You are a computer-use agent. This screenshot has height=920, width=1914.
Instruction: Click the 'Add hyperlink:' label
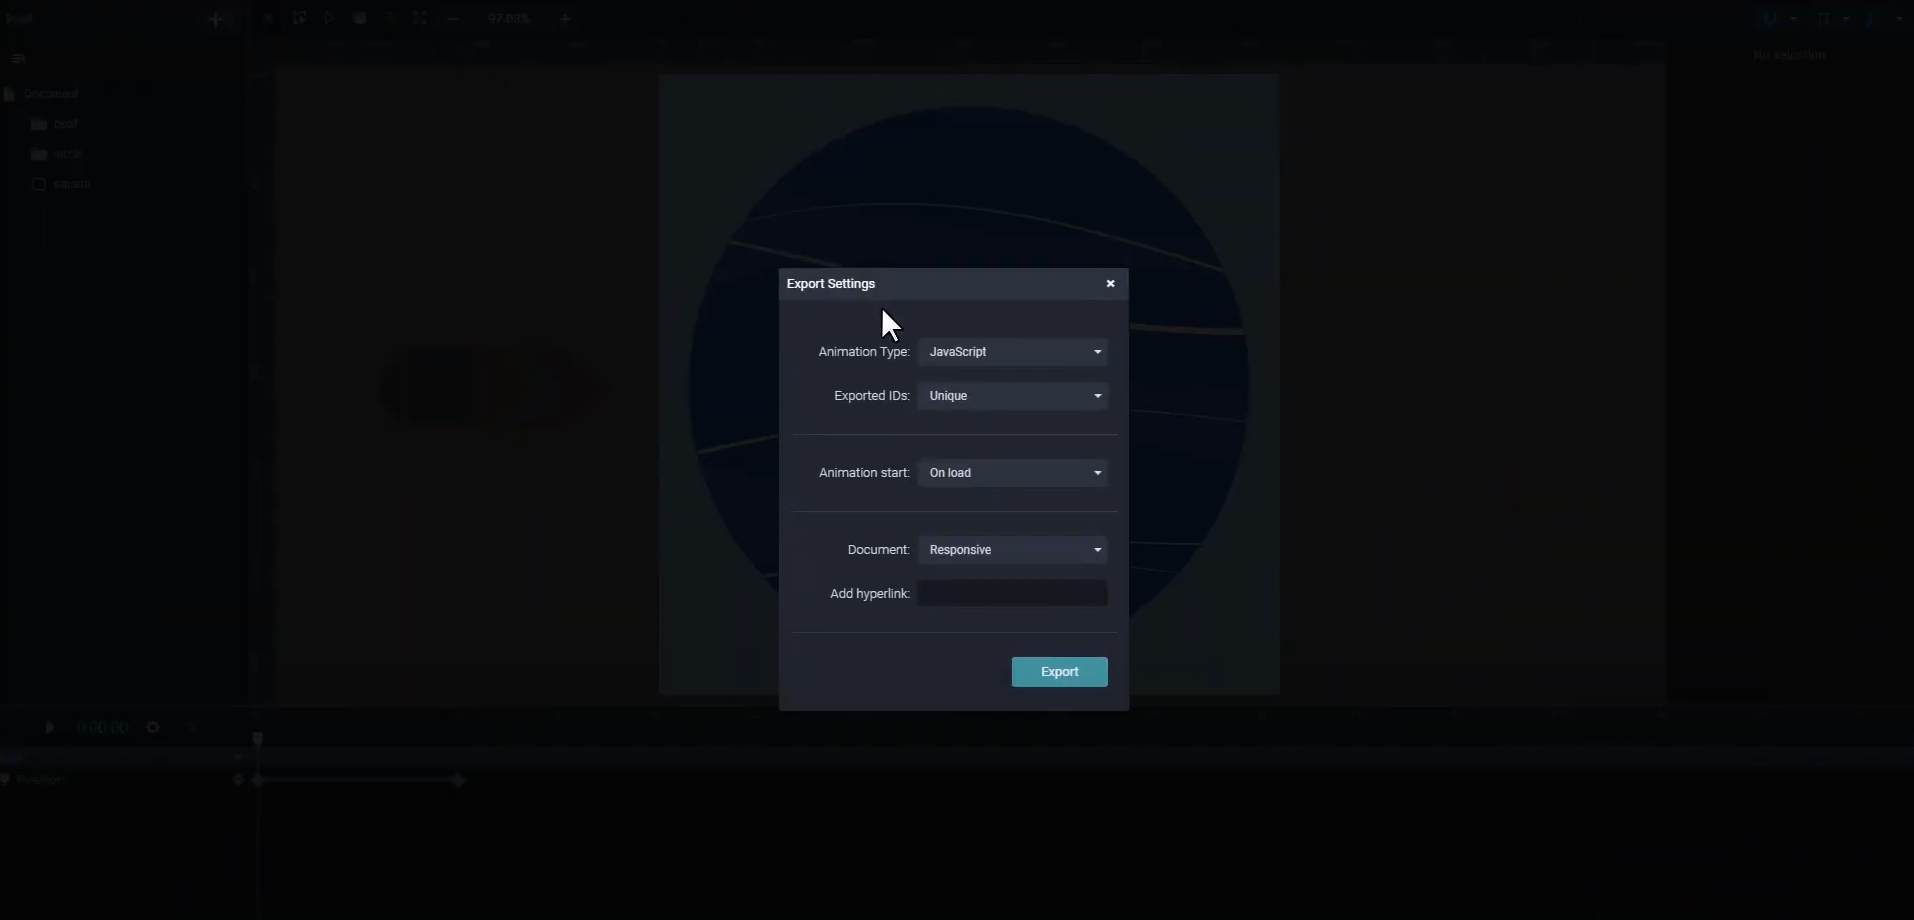pos(870,594)
